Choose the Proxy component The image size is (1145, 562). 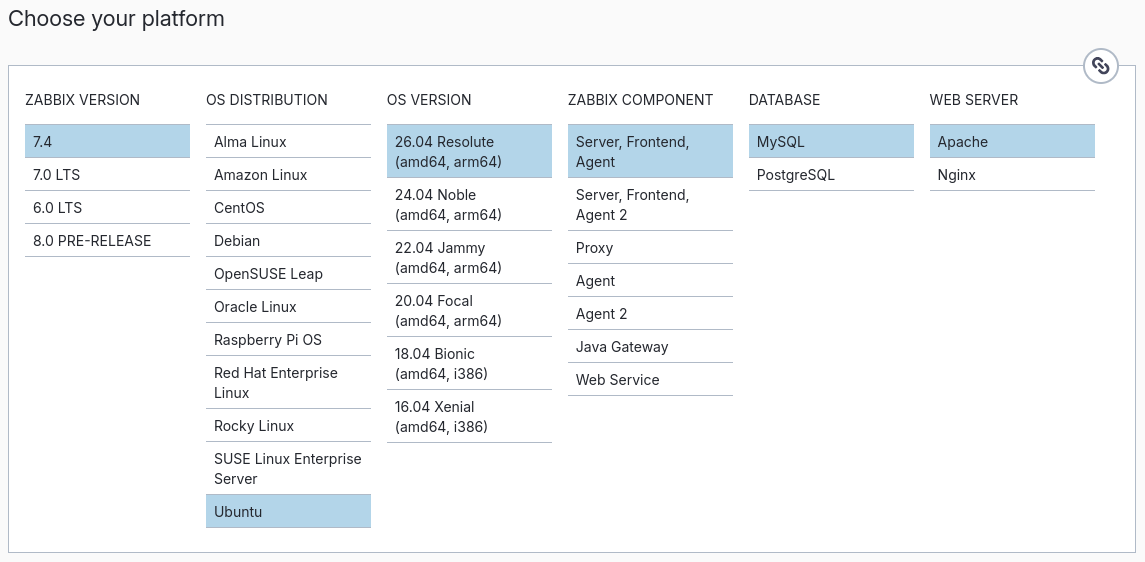(x=651, y=247)
